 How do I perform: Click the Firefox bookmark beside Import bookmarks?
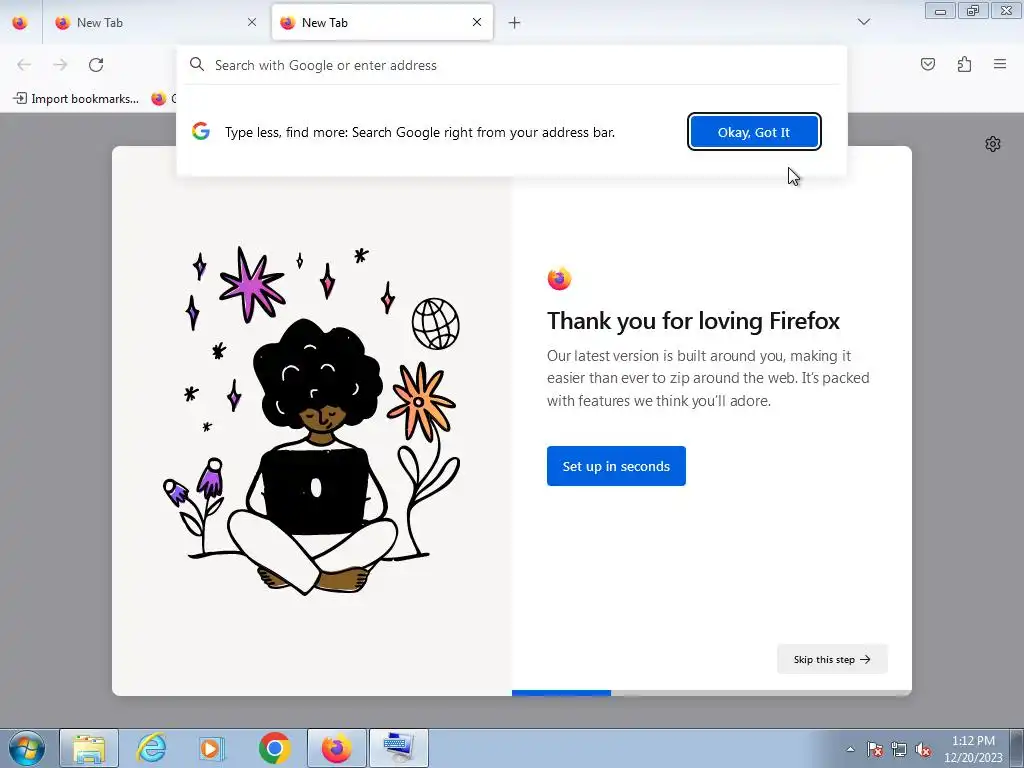tap(163, 99)
